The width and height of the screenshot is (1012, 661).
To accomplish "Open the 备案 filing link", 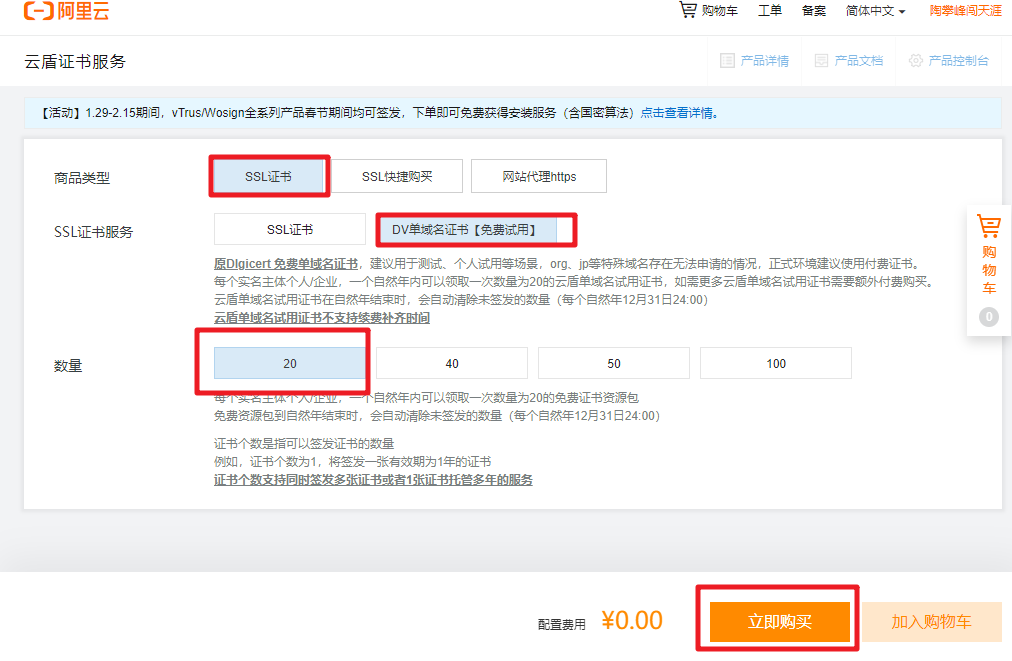I will coord(813,11).
